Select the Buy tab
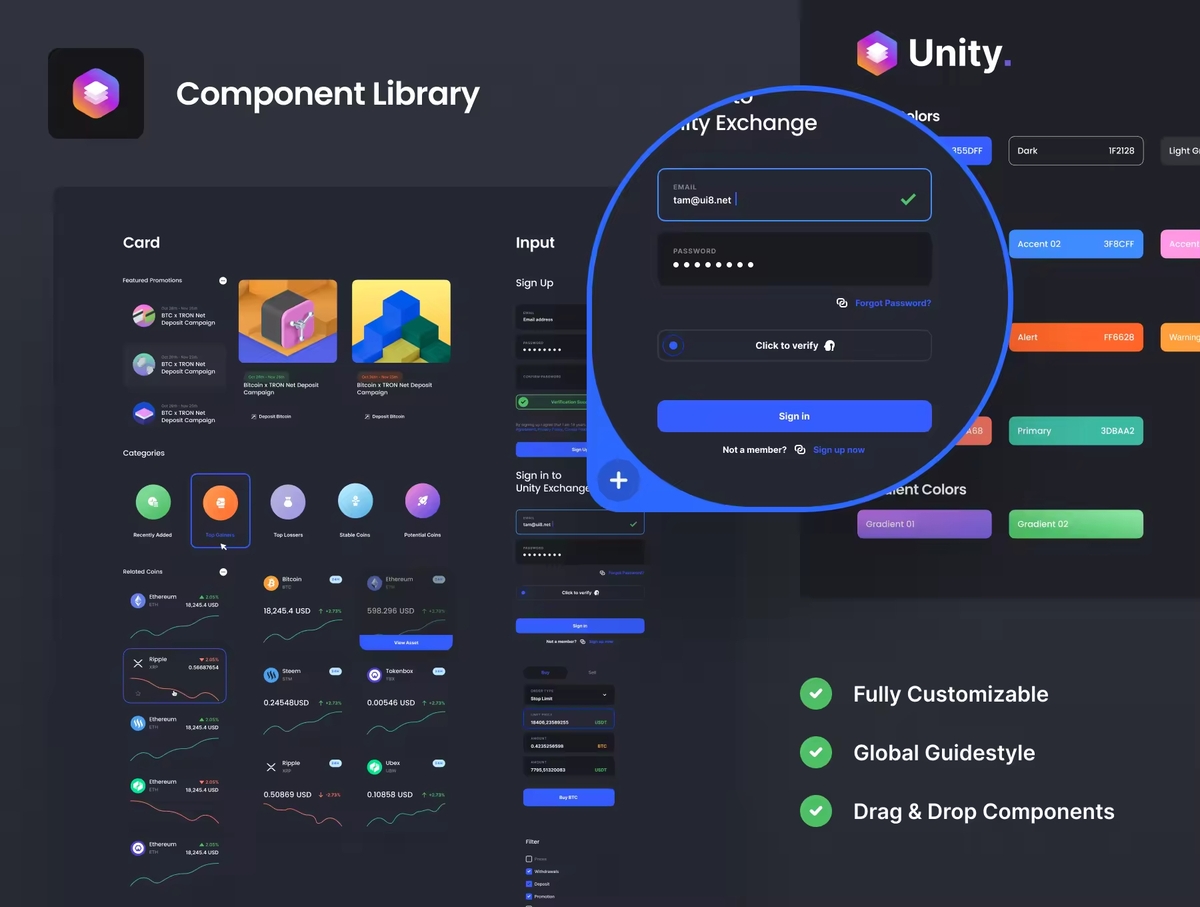 545,673
